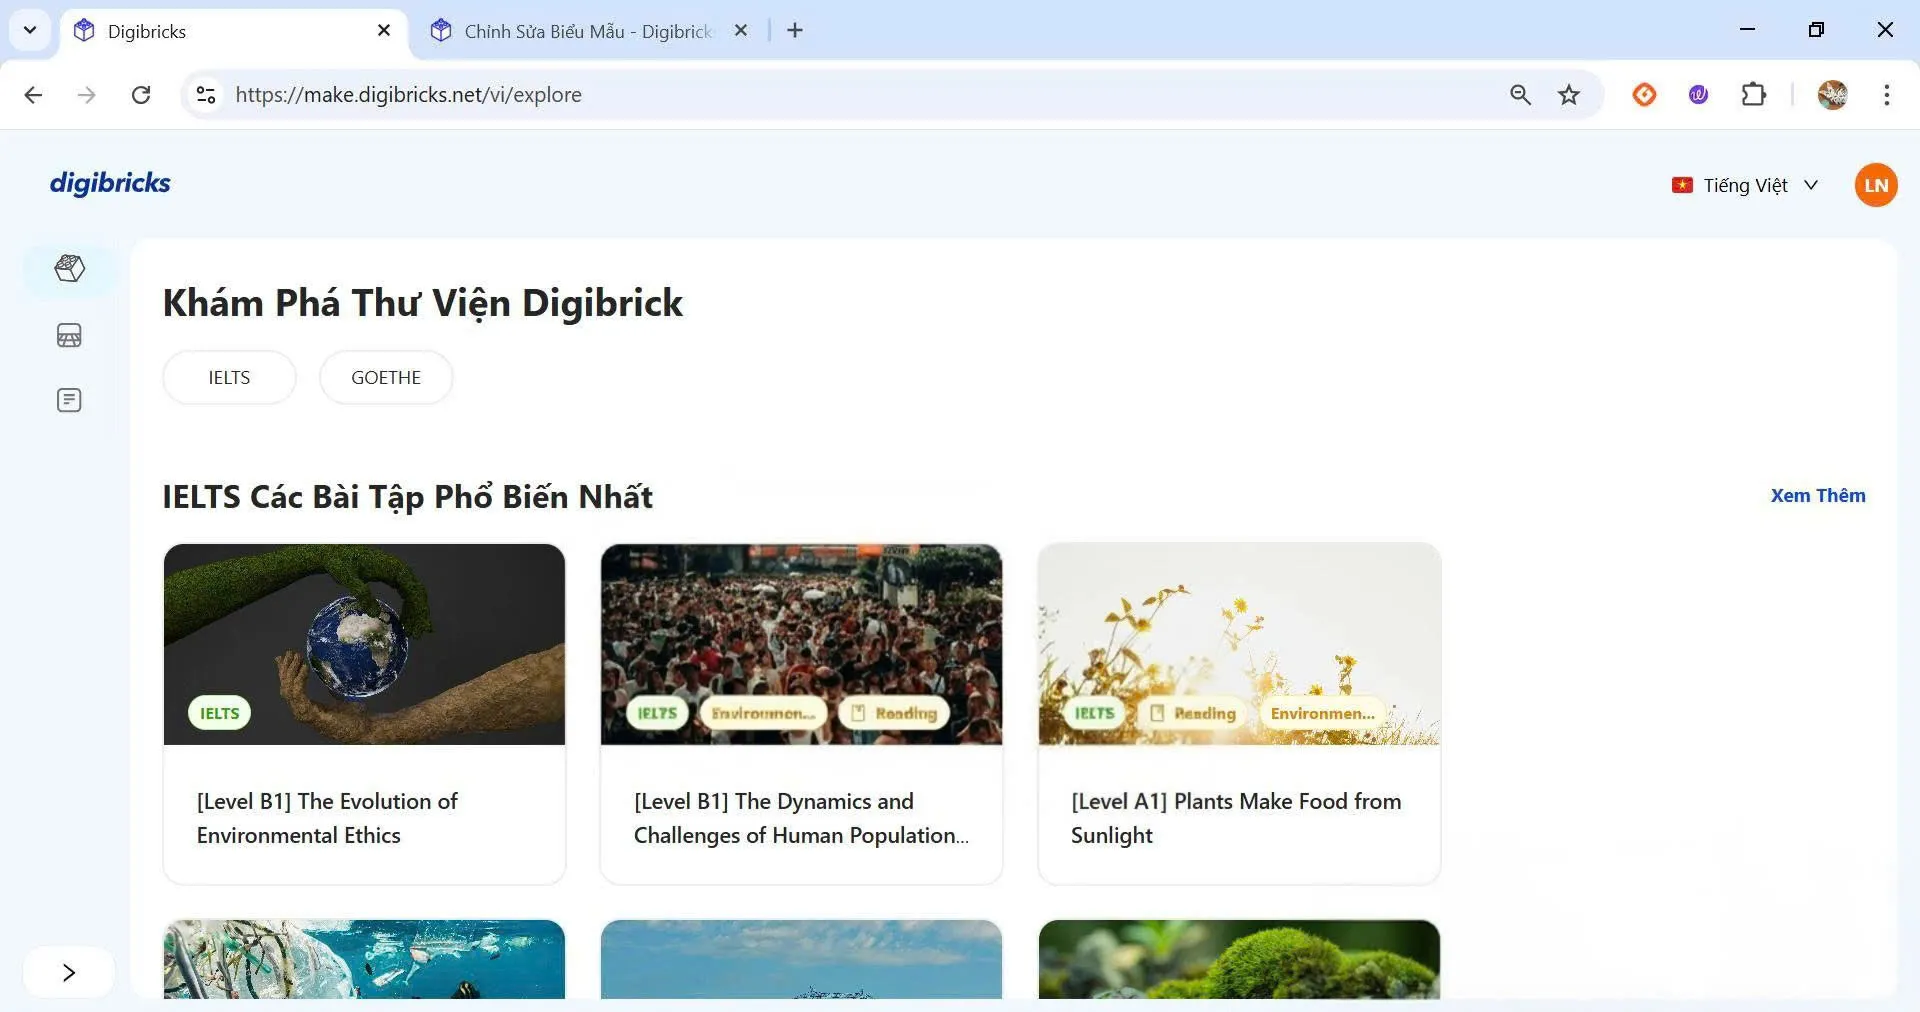Bookmark this page with the star icon
The height and width of the screenshot is (1012, 1920).
tap(1568, 95)
